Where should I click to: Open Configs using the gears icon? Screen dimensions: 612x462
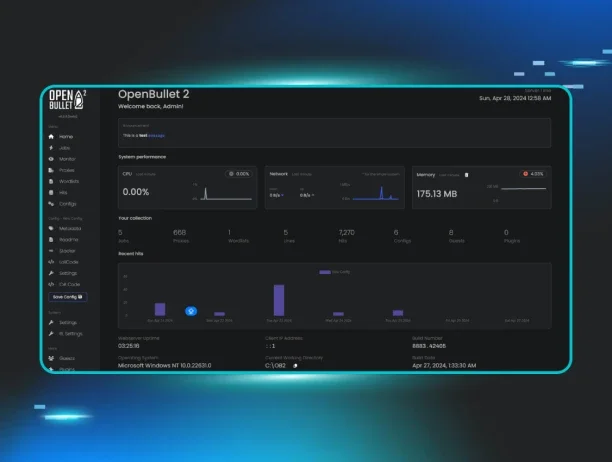click(51, 204)
